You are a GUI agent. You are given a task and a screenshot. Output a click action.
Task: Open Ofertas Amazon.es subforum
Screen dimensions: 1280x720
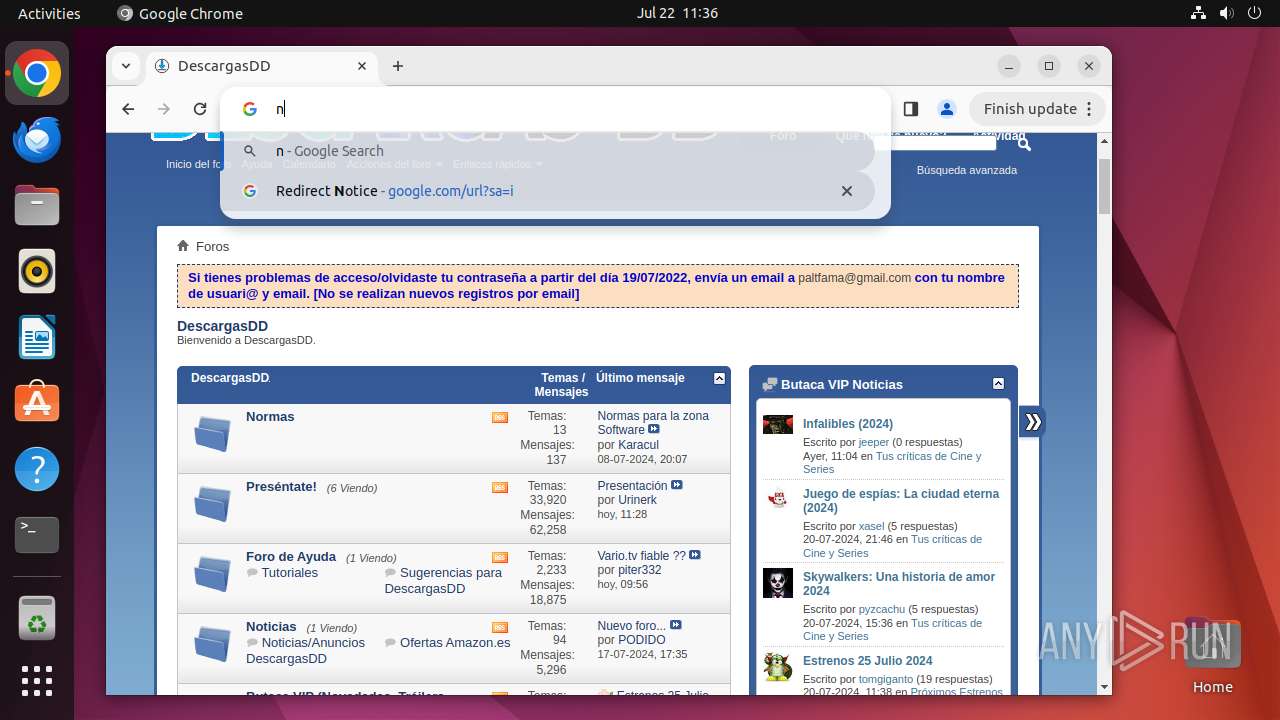455,643
